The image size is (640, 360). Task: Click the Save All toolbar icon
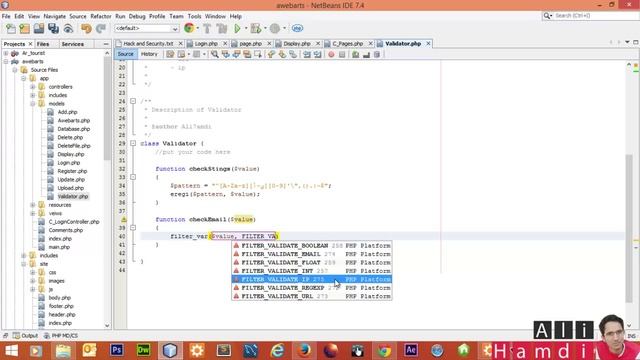(53, 29)
